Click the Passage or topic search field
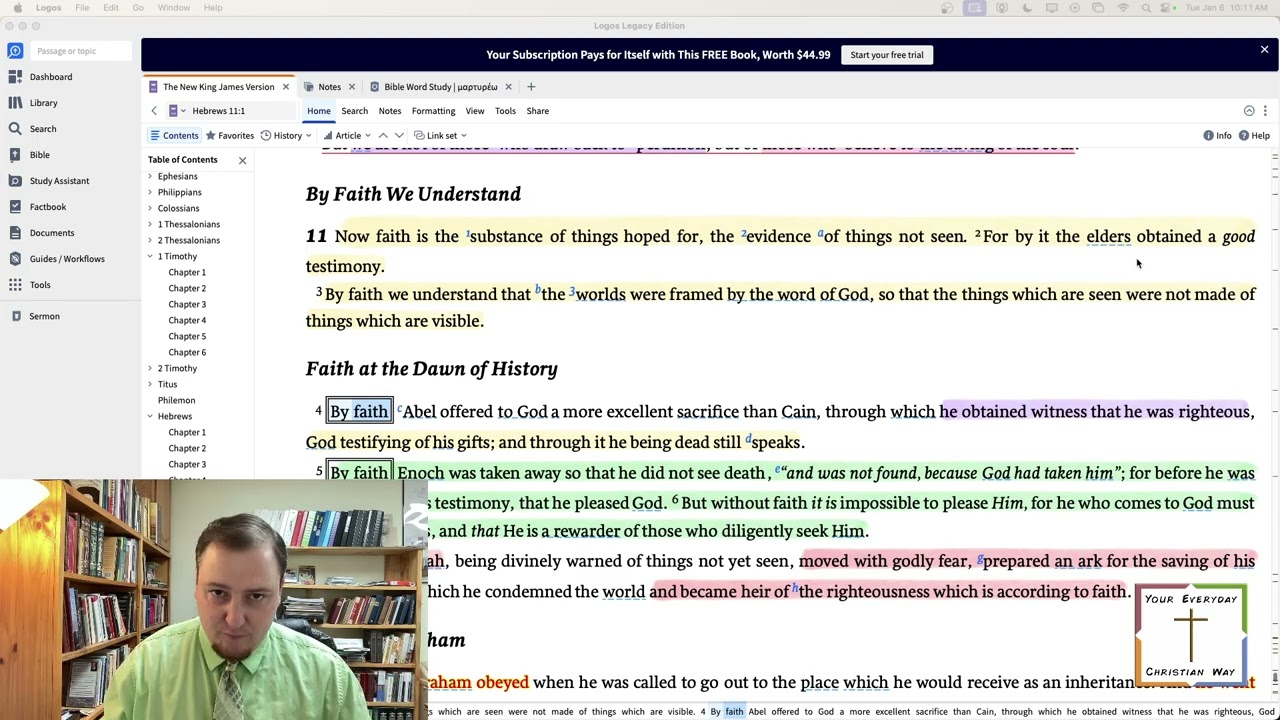1280x720 pixels. (82, 51)
